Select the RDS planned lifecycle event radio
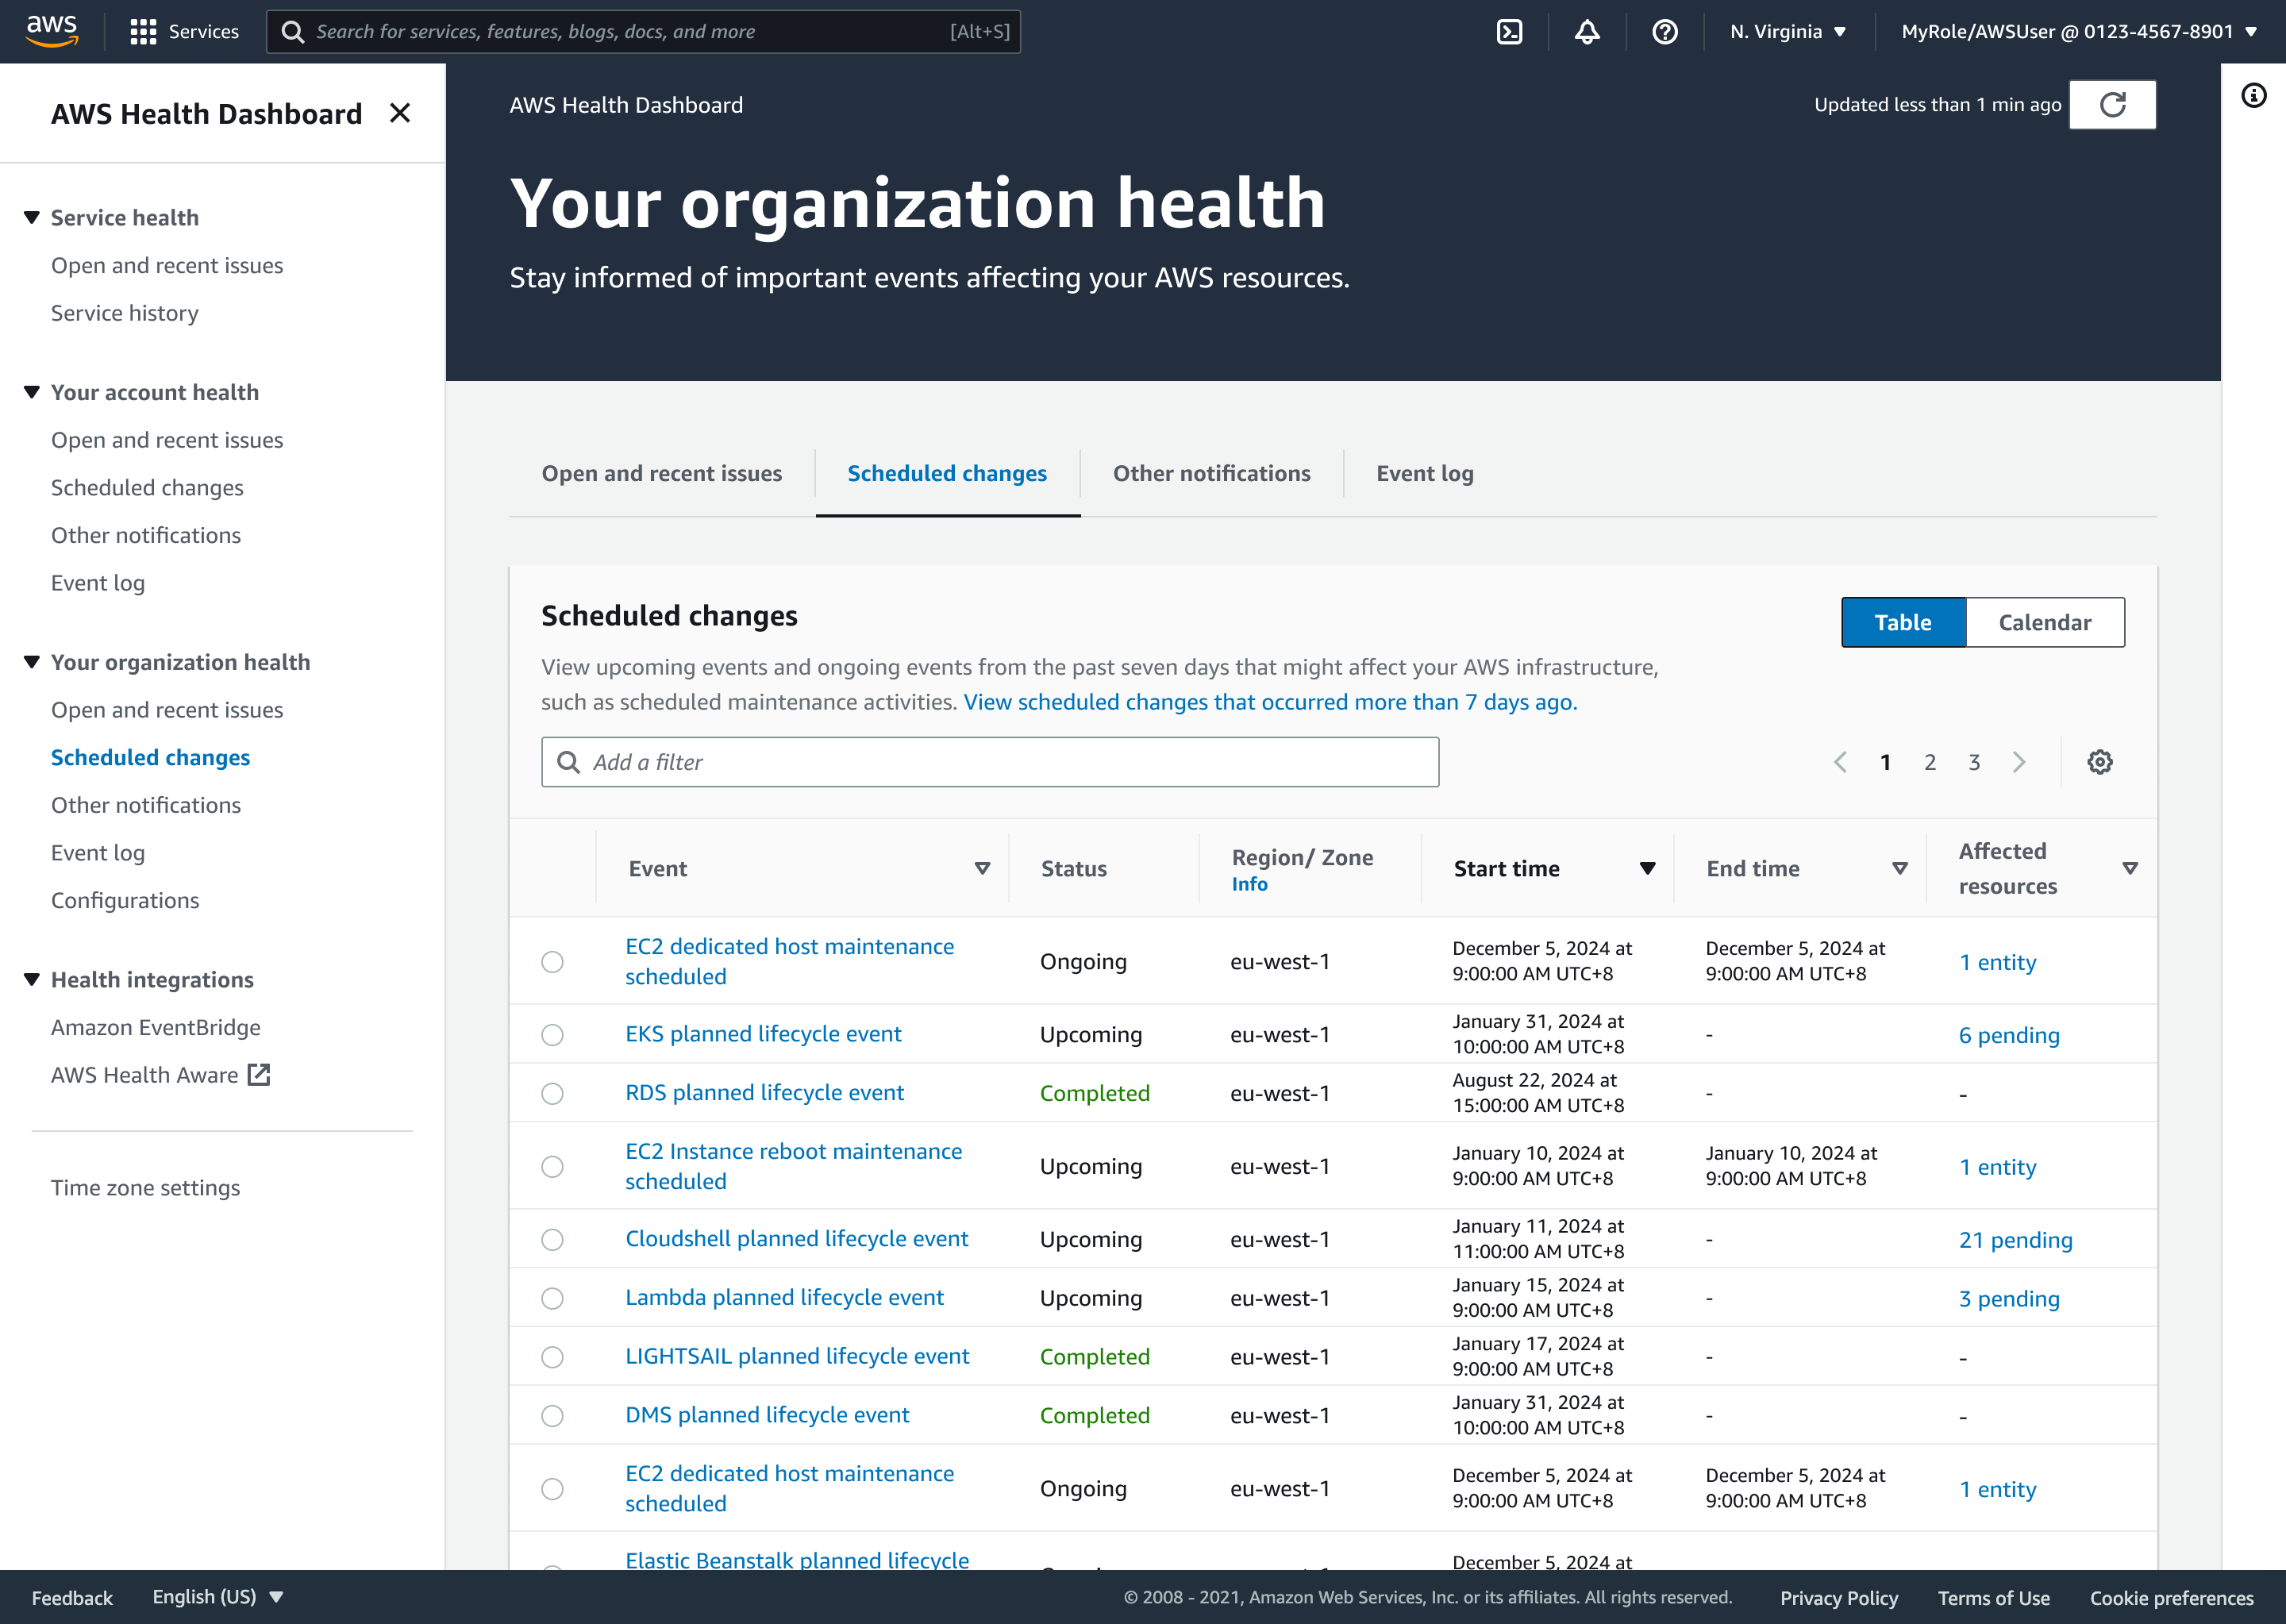This screenshot has width=2286, height=1624. [552, 1093]
